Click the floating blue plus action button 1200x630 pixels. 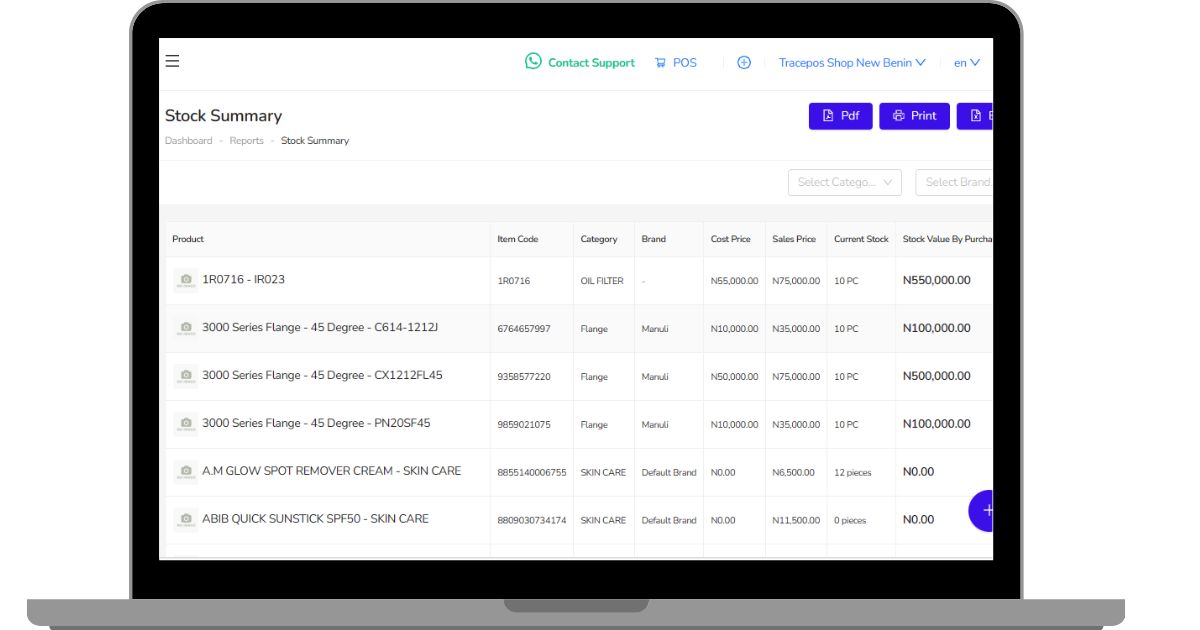click(x=981, y=510)
